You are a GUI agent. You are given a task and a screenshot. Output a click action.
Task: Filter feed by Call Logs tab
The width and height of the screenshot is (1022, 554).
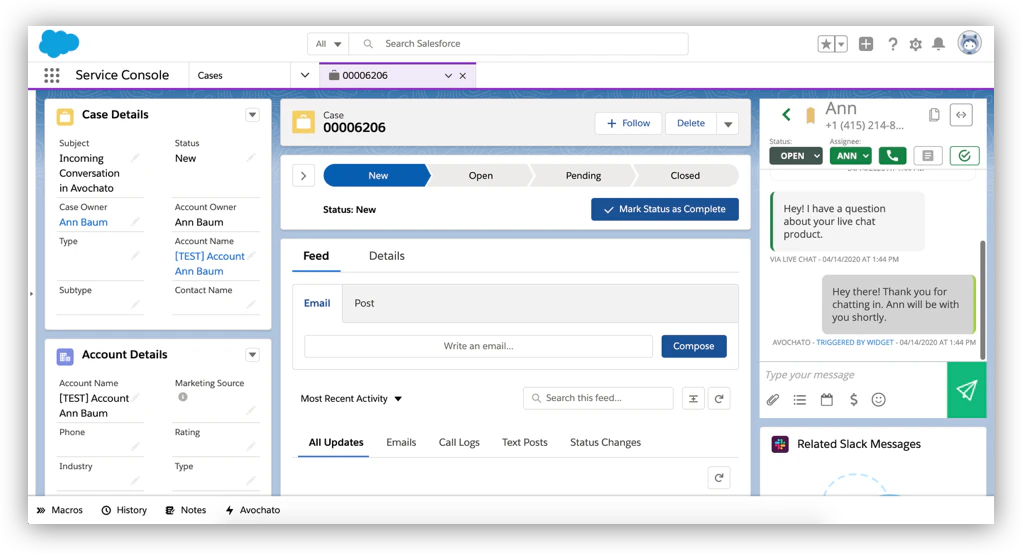(x=459, y=442)
